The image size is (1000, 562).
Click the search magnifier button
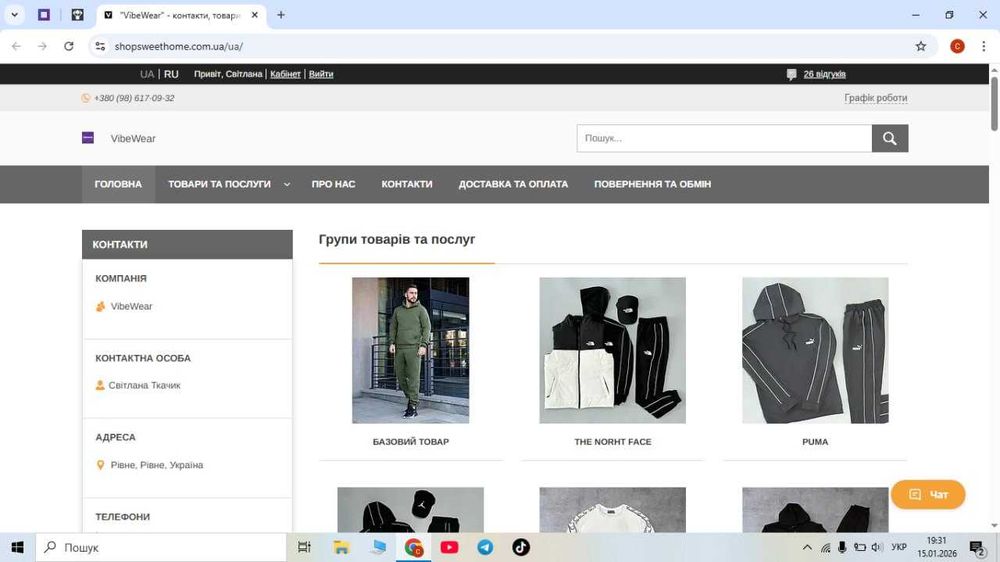point(890,138)
